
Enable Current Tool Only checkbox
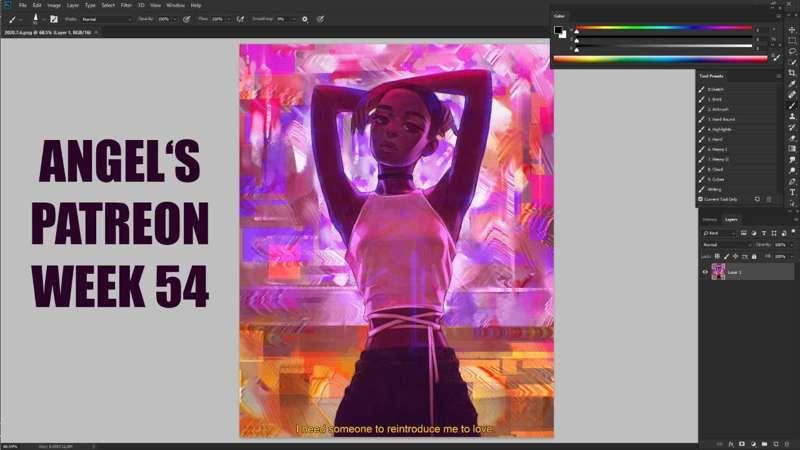pyautogui.click(x=701, y=199)
